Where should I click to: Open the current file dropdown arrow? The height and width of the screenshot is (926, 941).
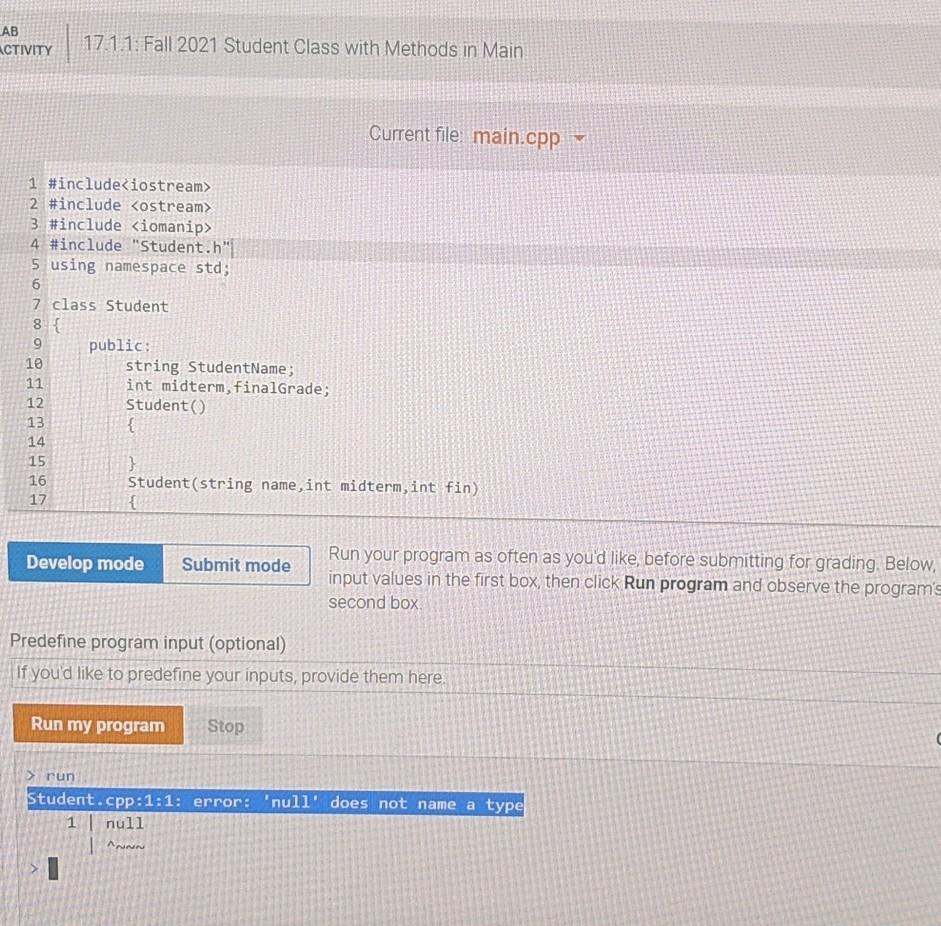(579, 138)
